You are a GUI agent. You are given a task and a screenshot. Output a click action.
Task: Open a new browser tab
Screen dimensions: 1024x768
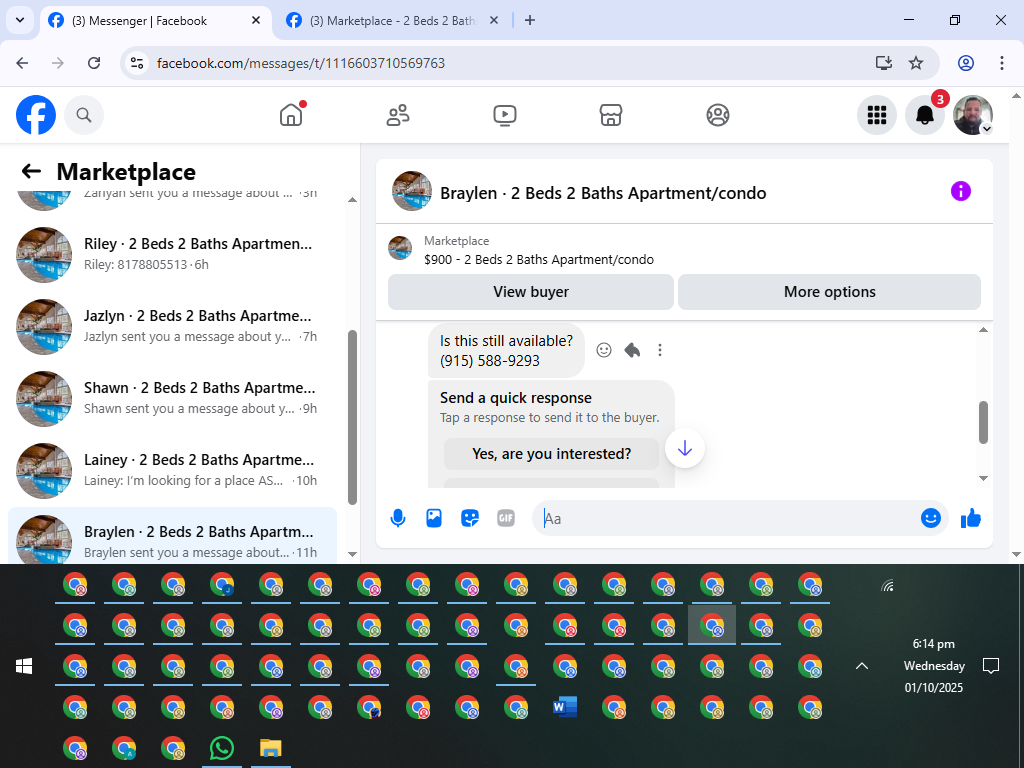coord(530,21)
